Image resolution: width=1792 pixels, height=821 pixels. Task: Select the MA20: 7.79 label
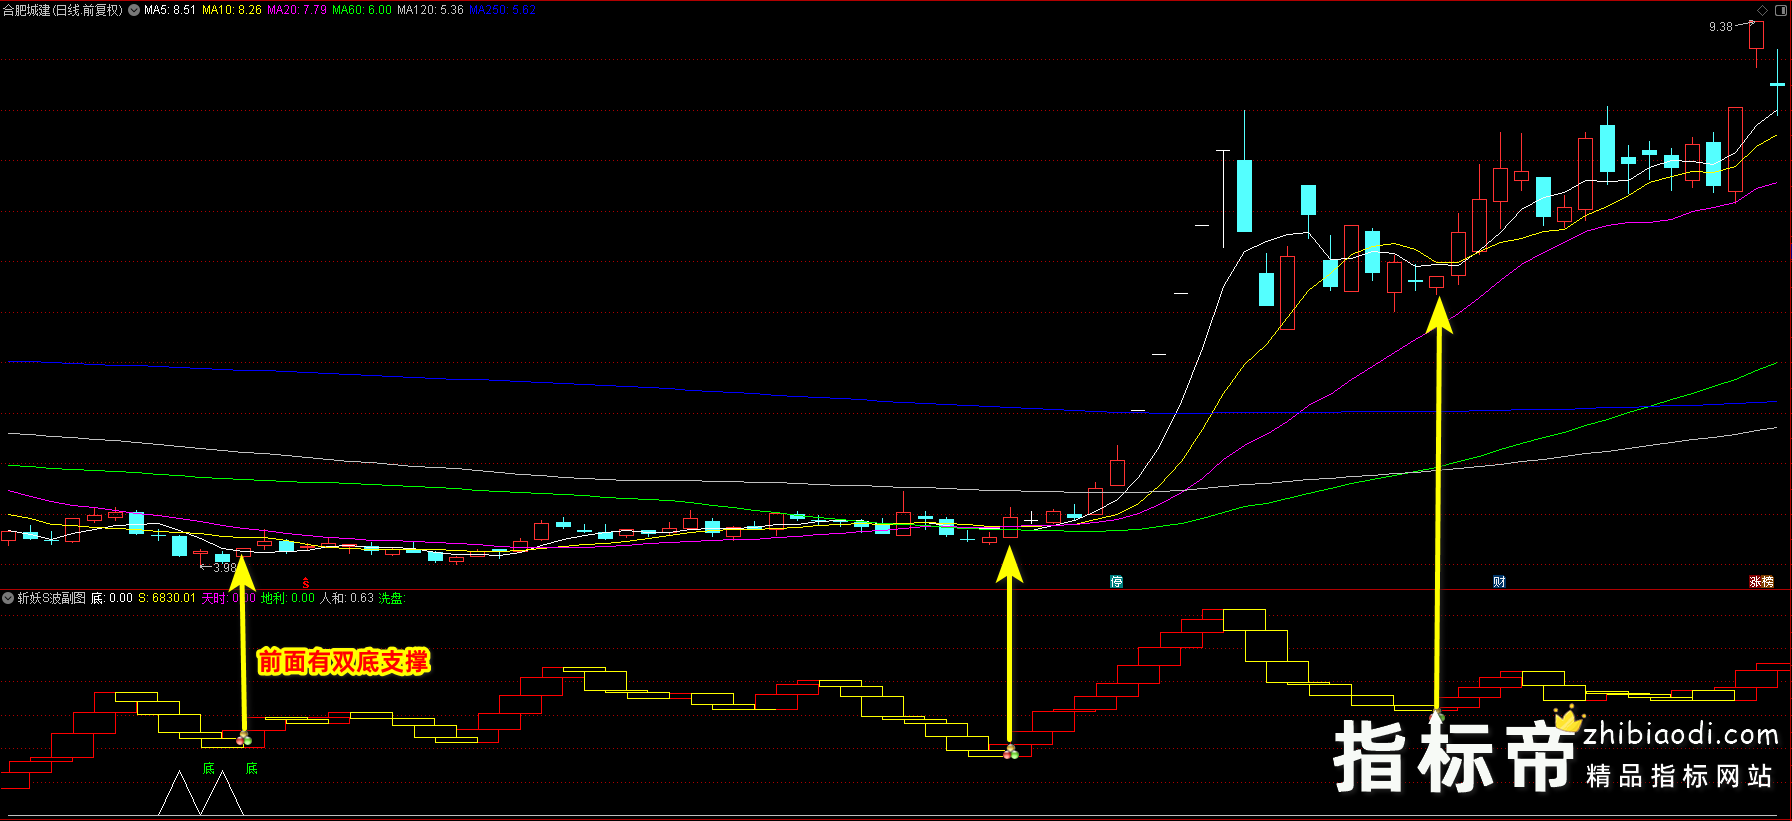click(297, 10)
